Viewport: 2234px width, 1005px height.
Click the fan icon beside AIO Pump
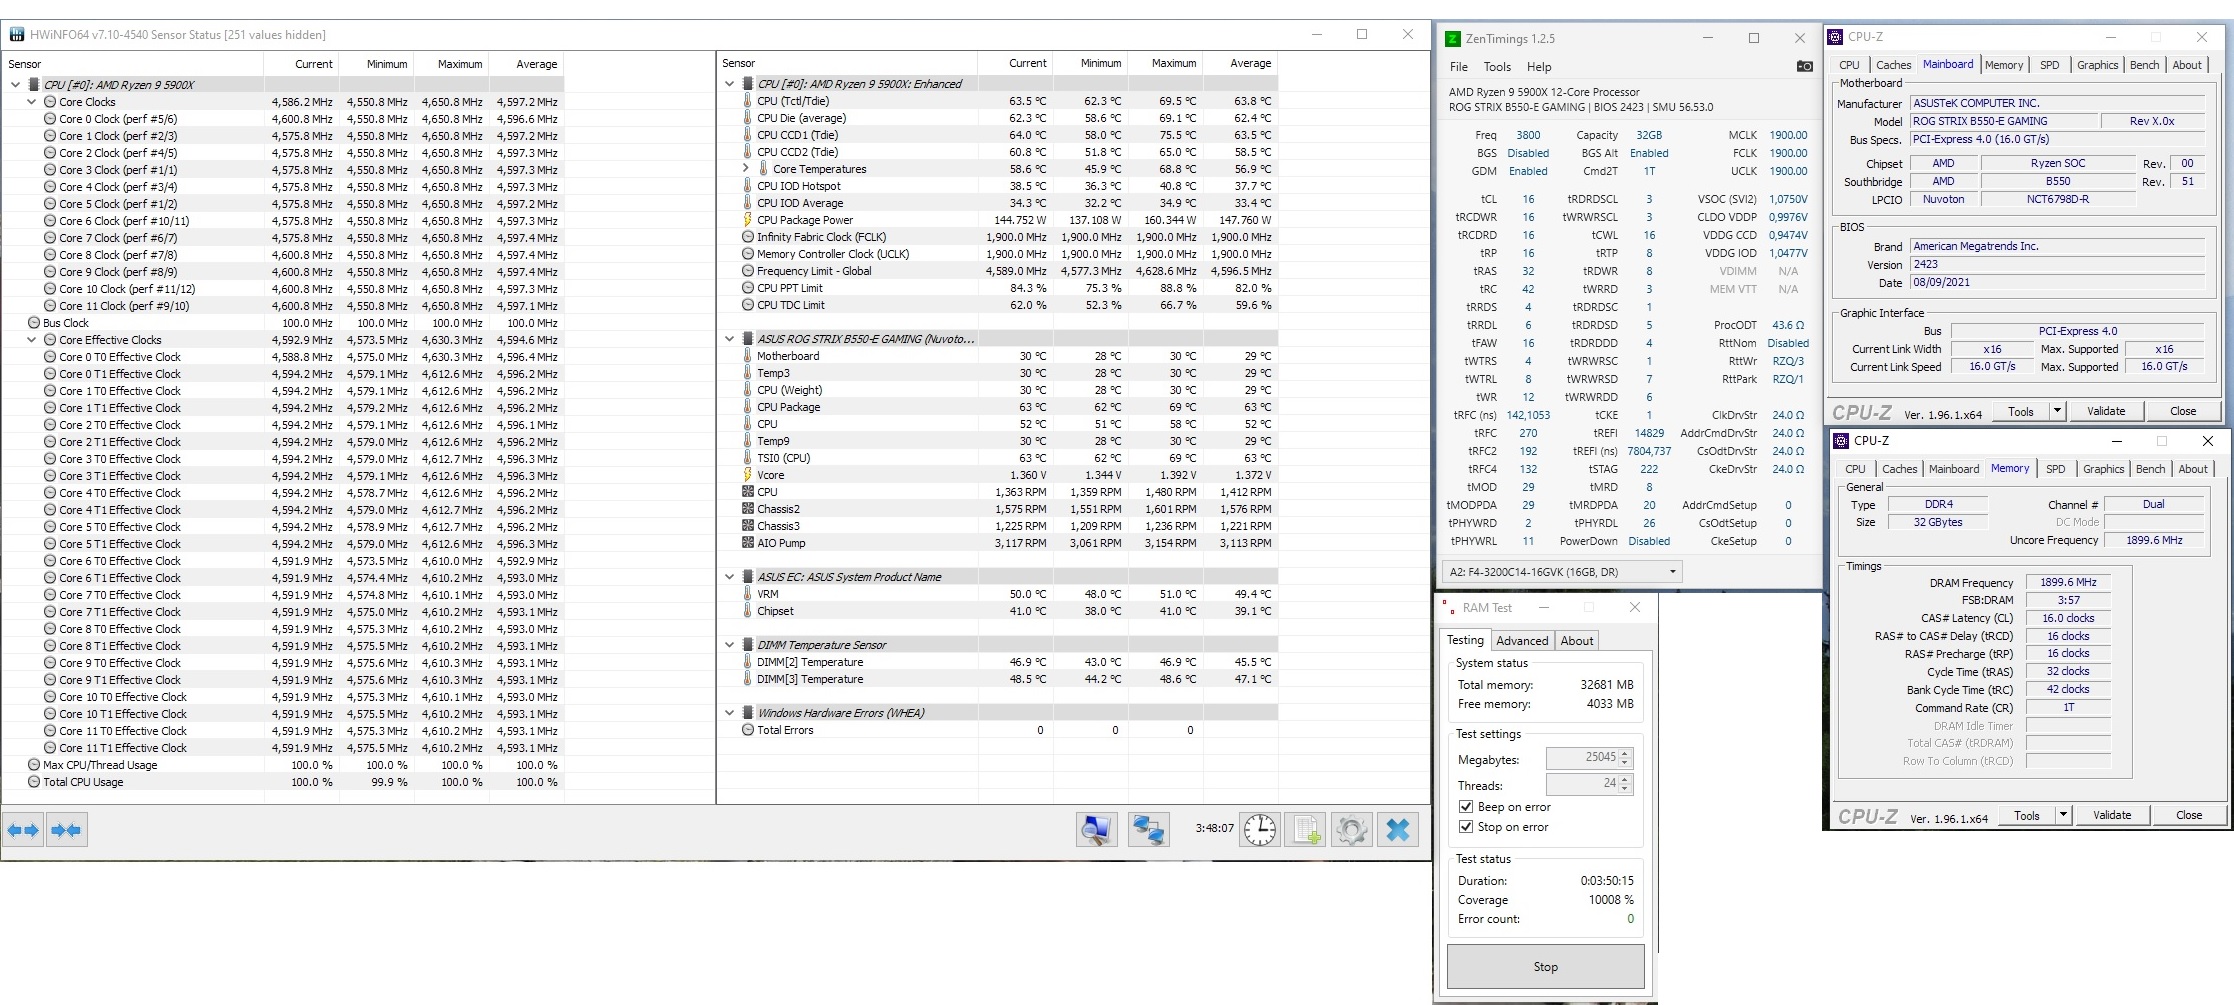click(x=747, y=543)
